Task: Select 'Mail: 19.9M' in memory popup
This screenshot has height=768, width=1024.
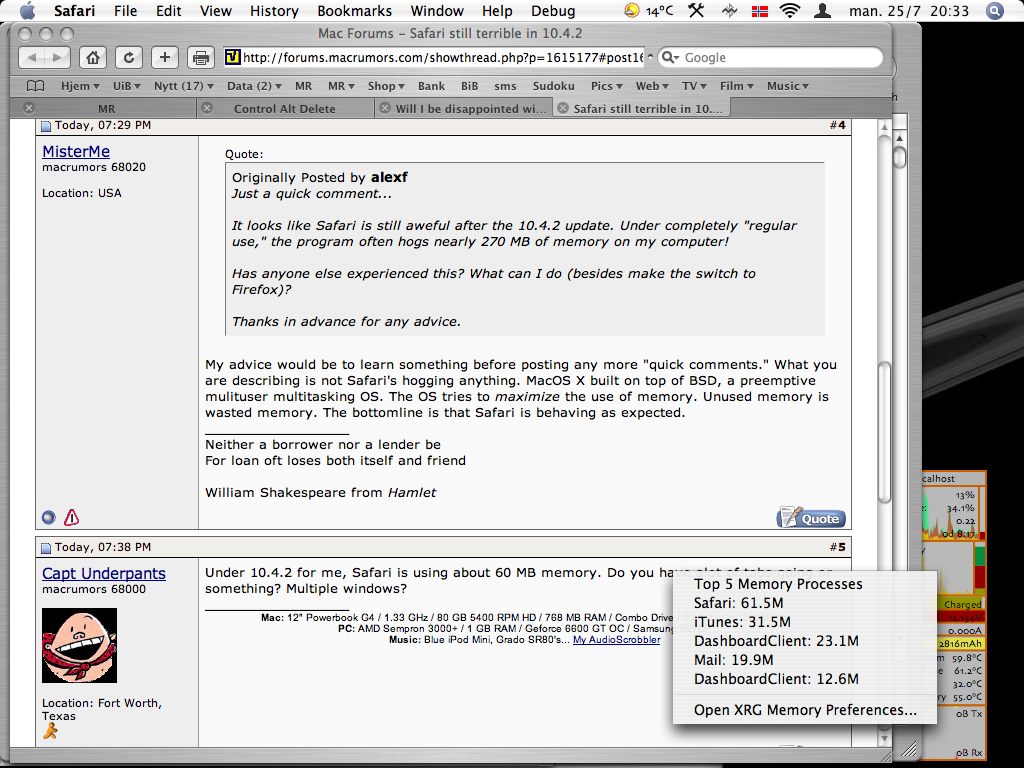Action: (x=805, y=660)
